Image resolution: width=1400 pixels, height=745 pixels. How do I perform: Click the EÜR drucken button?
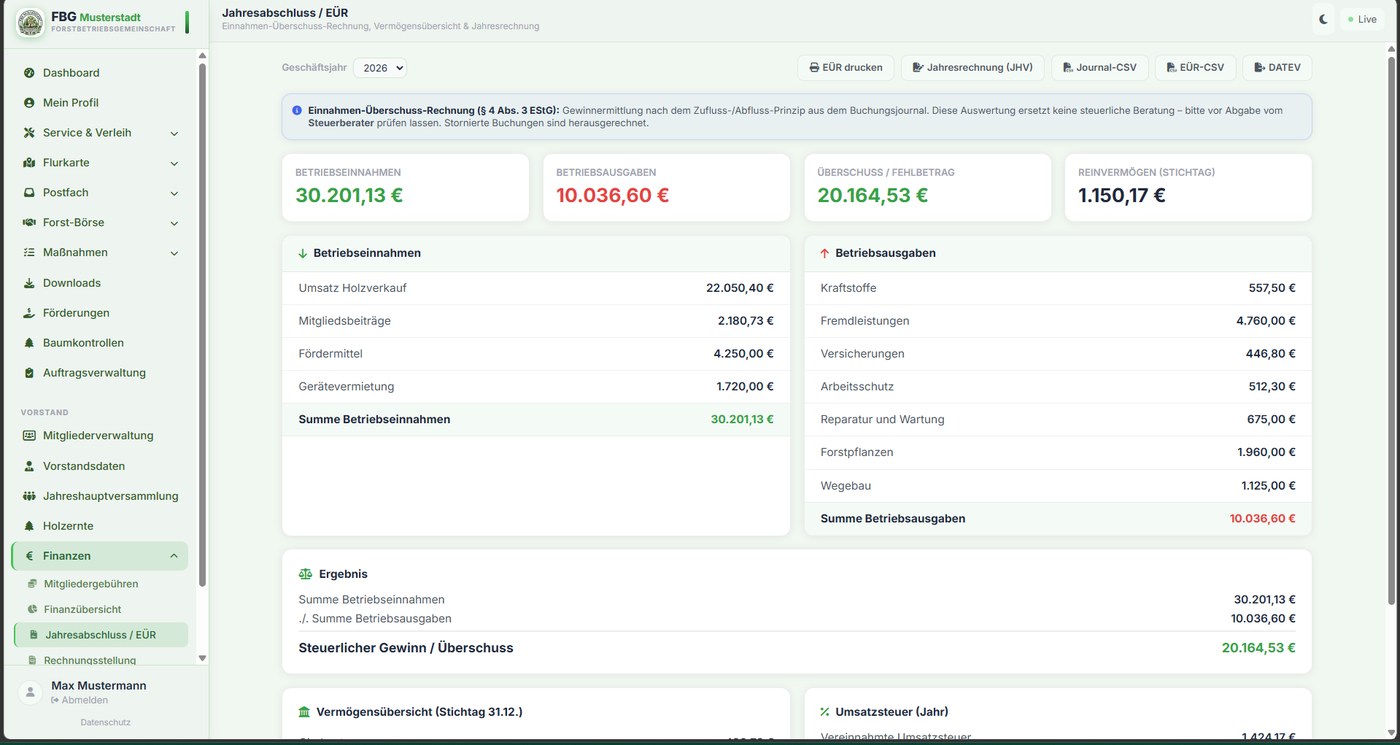click(x=846, y=68)
